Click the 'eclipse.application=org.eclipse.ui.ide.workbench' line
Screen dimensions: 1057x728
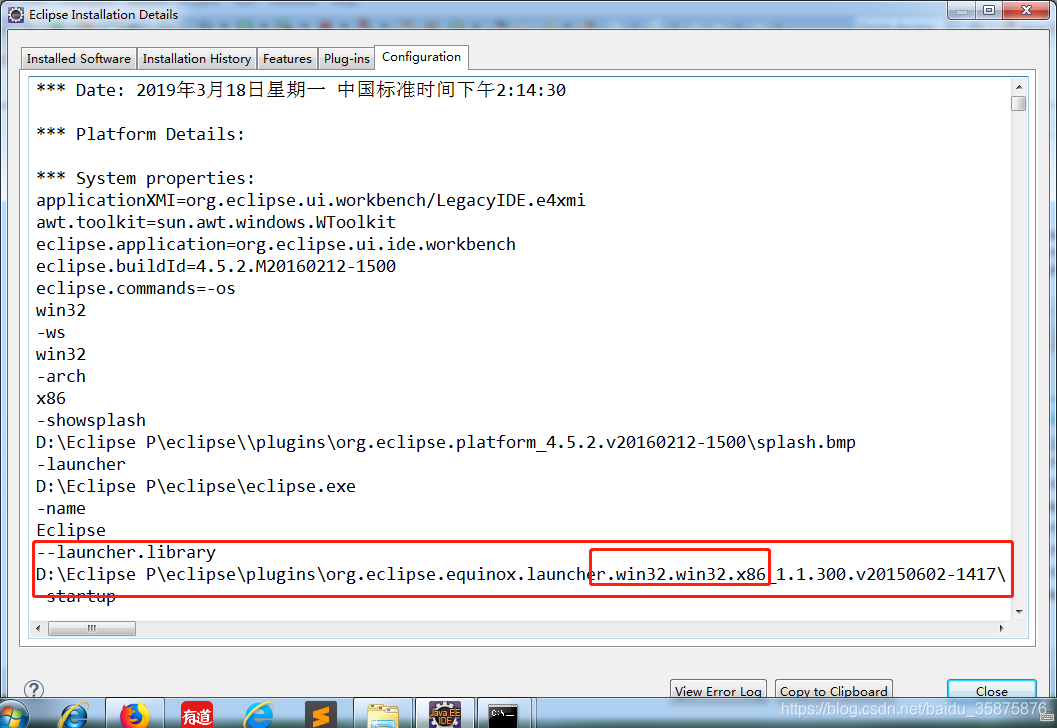(276, 244)
